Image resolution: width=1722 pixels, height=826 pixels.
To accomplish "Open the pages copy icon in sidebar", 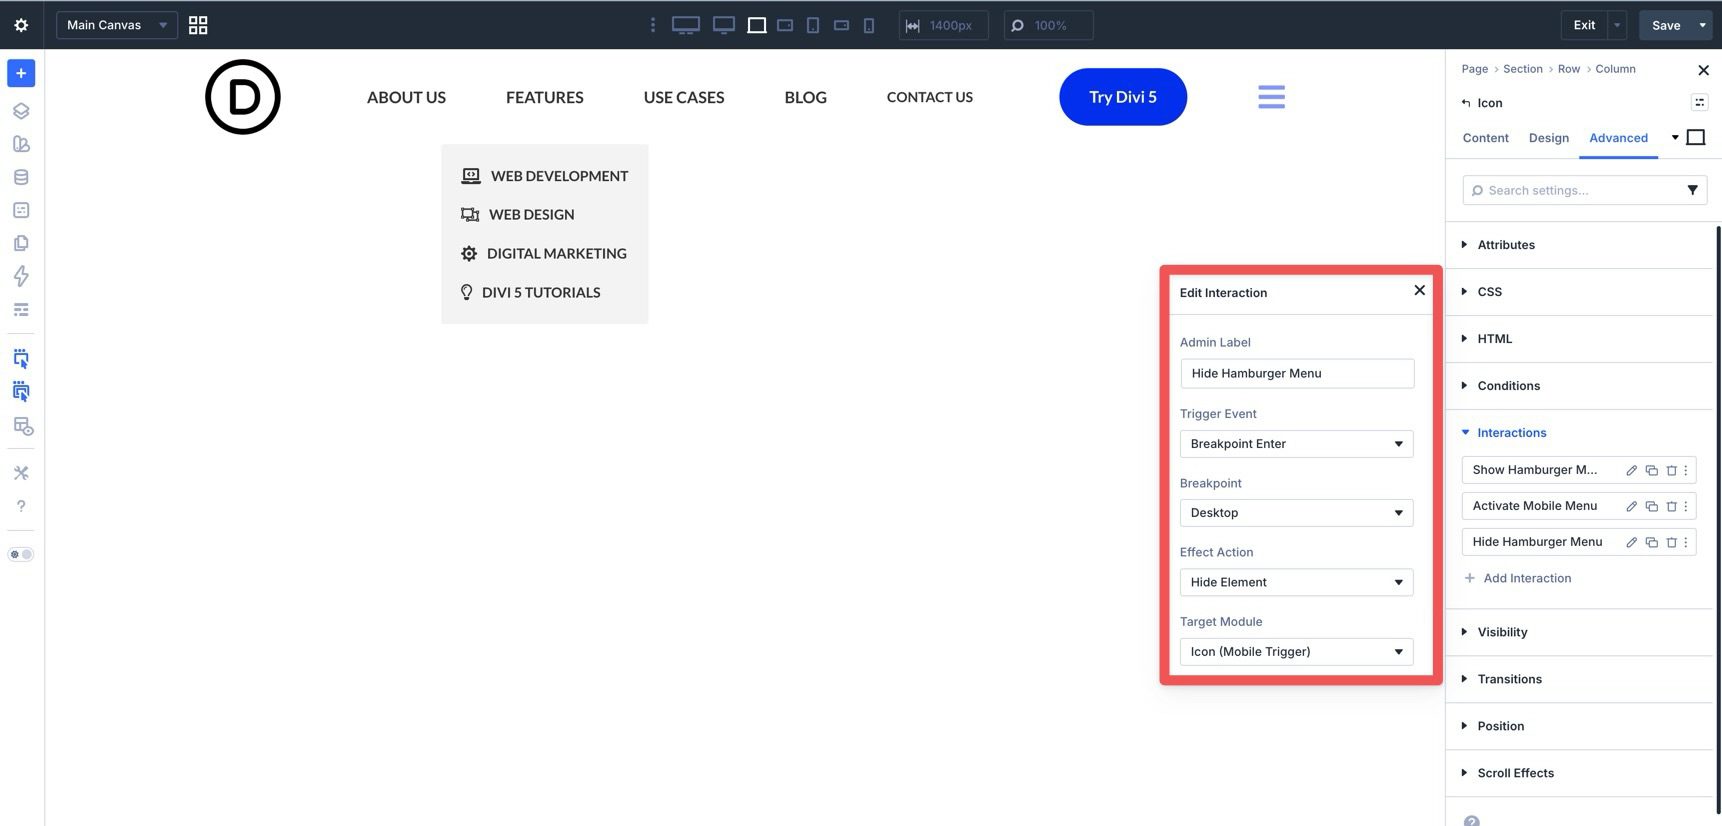I will pyautogui.click(x=21, y=243).
